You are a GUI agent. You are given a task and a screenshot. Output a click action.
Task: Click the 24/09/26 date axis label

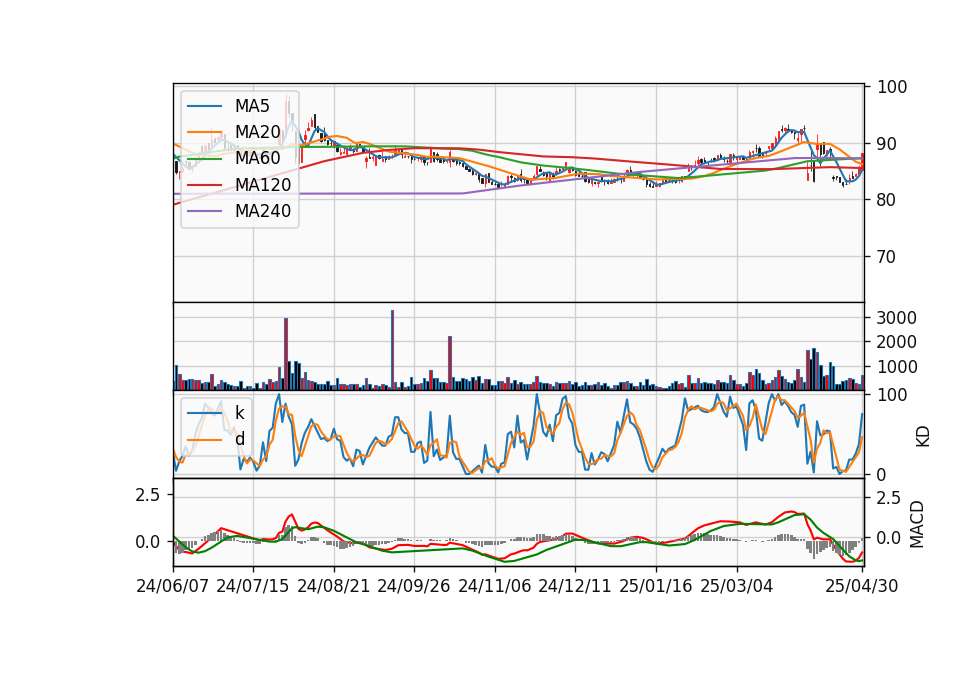[413, 586]
